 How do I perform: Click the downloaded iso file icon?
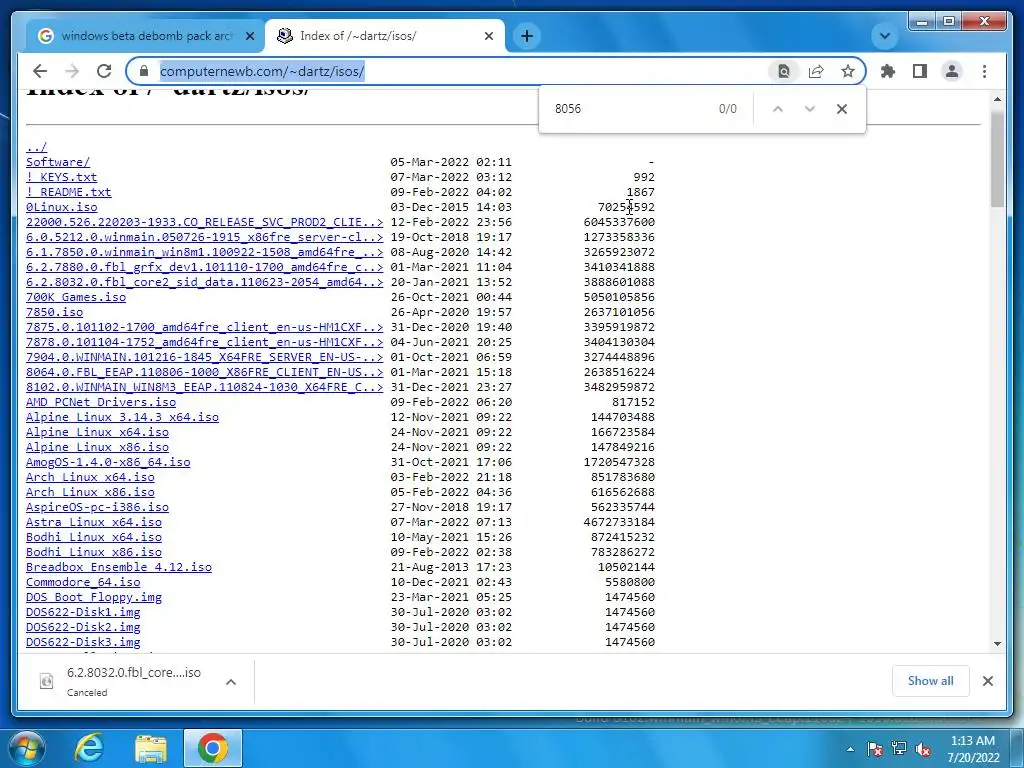46,681
